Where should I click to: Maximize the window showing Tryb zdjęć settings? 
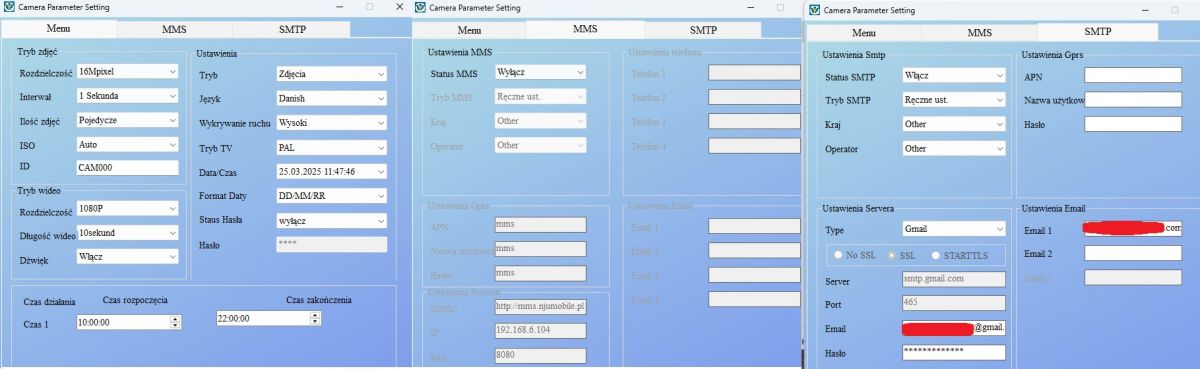[x=369, y=8]
